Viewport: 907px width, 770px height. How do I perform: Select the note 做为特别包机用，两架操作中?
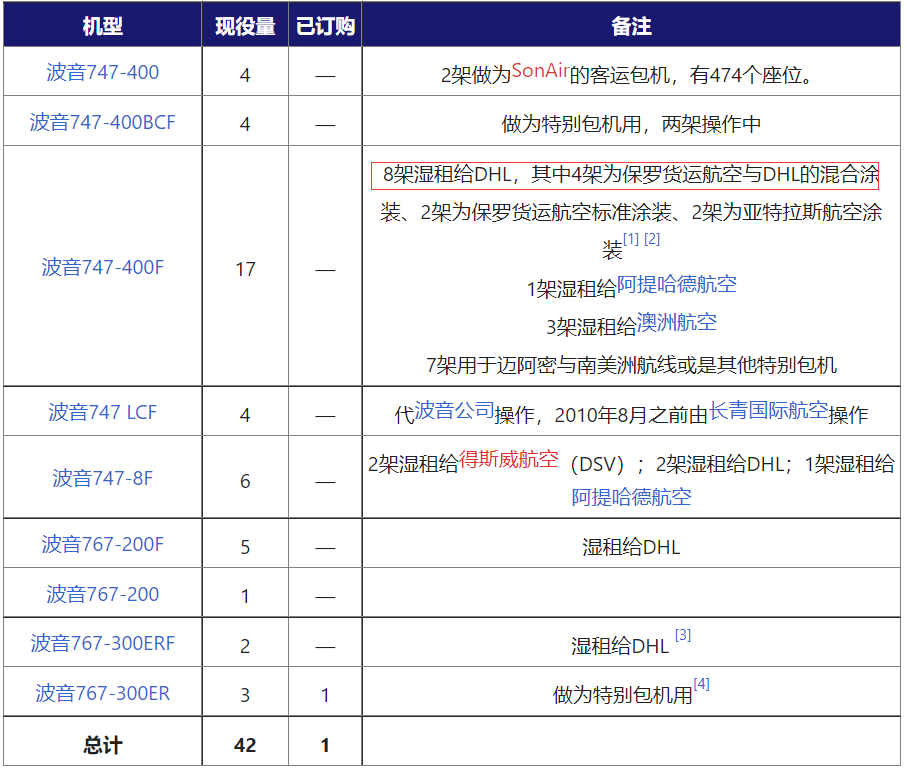(632, 124)
